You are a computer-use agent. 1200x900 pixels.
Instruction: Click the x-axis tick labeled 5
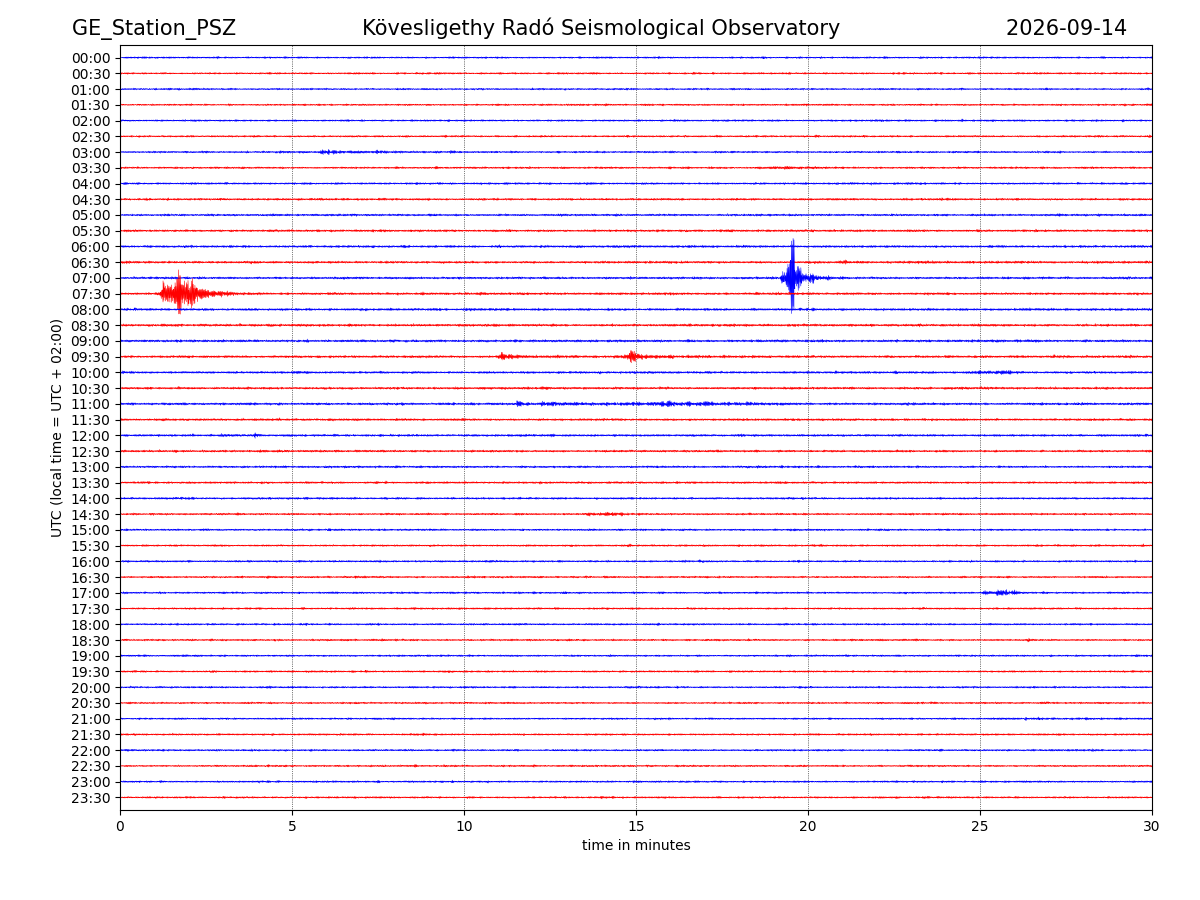point(292,826)
